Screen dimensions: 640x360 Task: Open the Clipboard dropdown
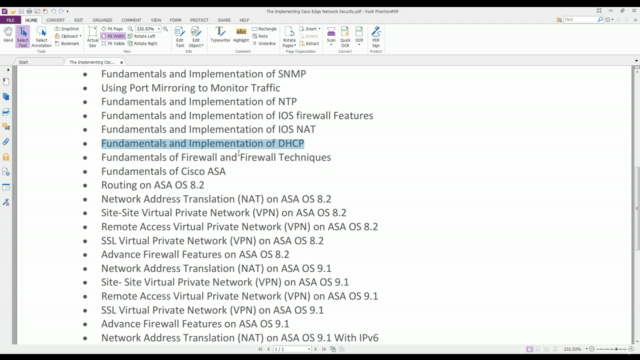tap(68, 36)
